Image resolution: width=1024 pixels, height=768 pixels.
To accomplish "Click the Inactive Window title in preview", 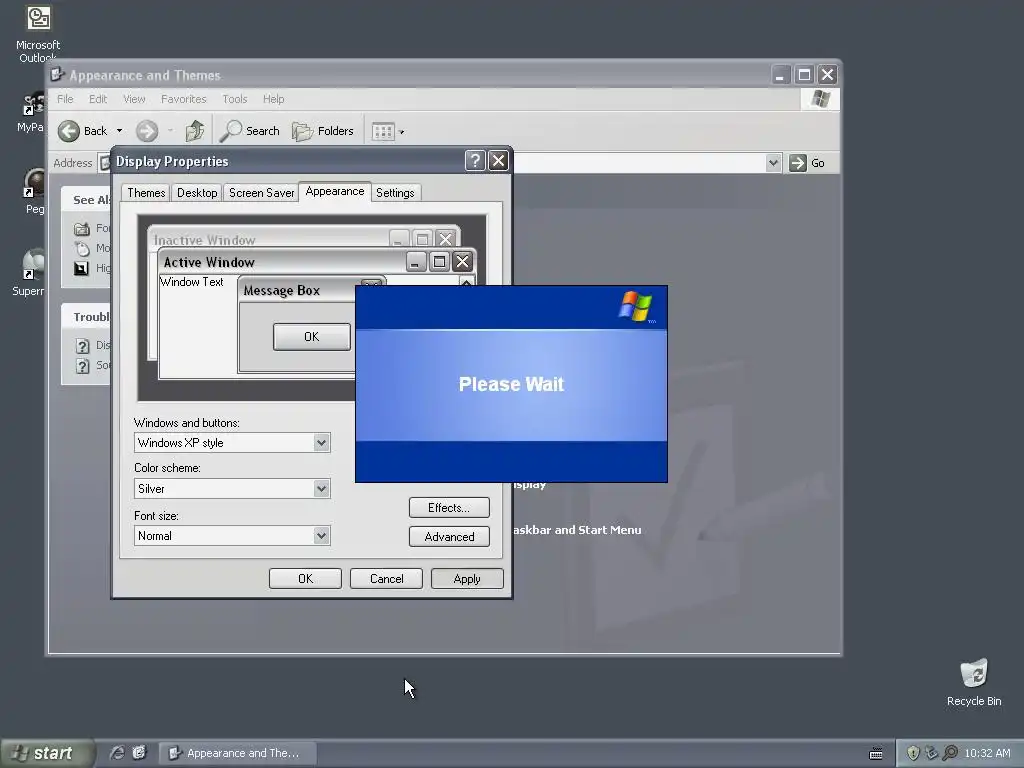I will (204, 240).
